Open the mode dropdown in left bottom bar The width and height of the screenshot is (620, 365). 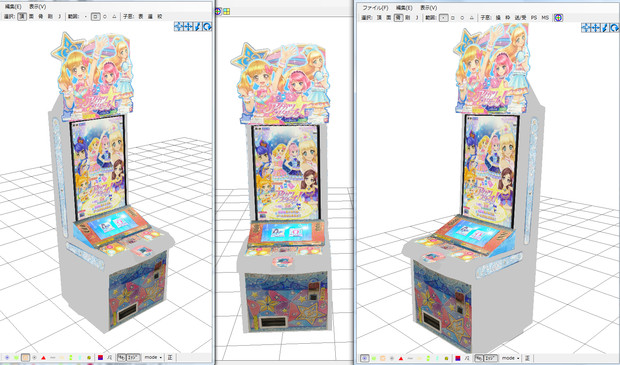[x=153, y=357]
